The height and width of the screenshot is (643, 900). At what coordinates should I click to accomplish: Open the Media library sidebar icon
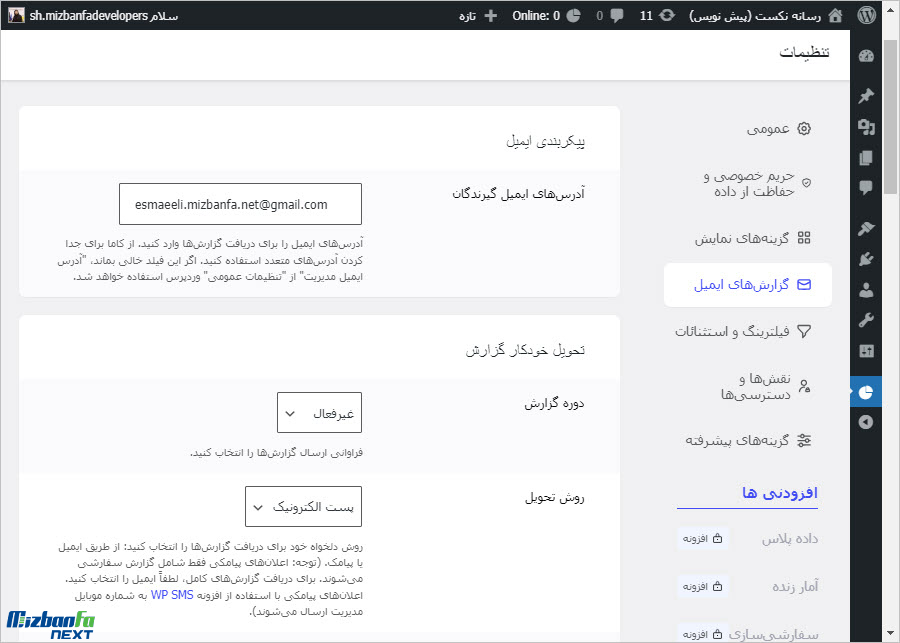(866, 127)
